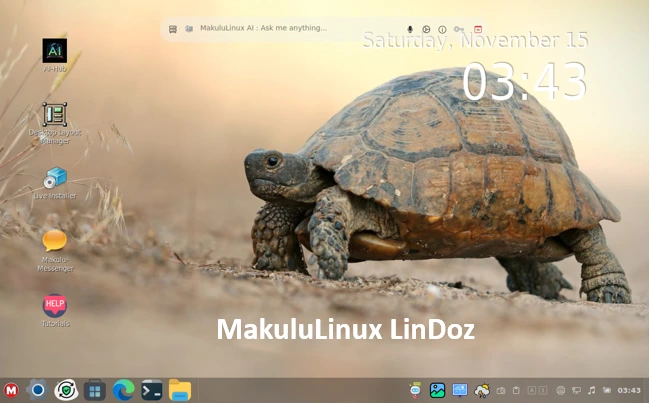Click the large 03:43 desktop clock
The height and width of the screenshot is (404, 650).
pyautogui.click(x=524, y=81)
